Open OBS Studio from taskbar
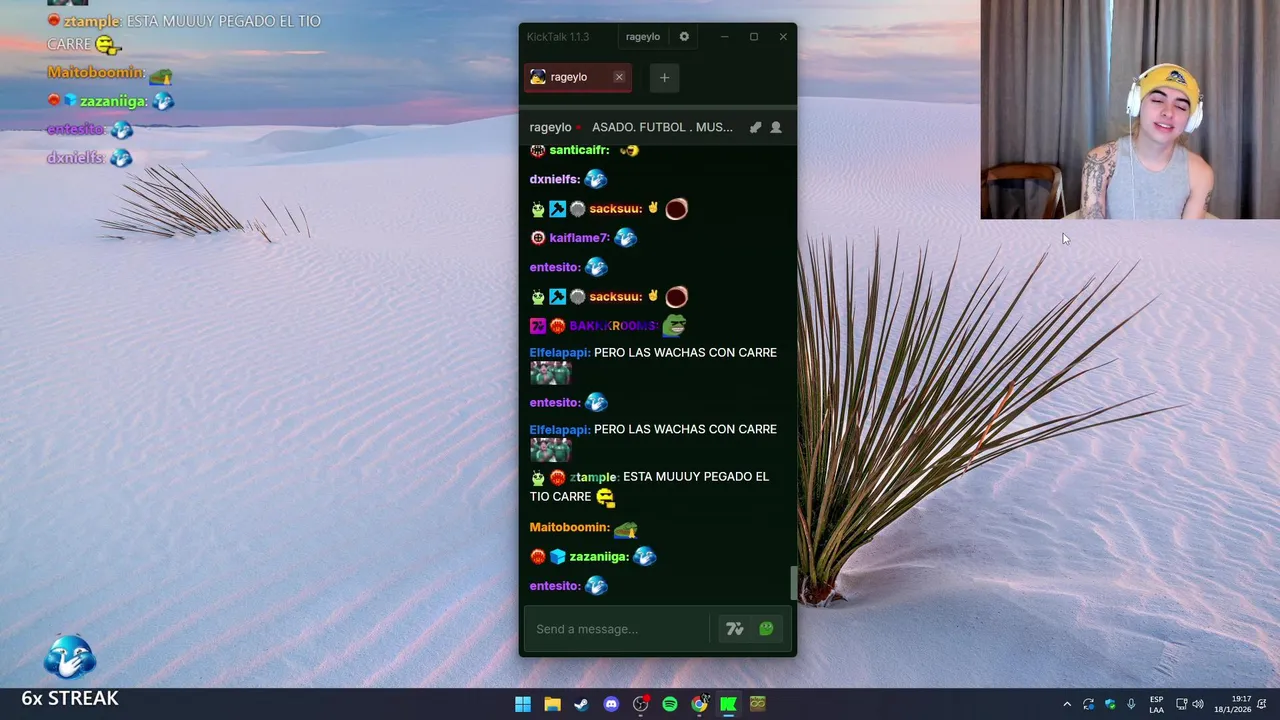The image size is (1280, 720). 640,704
